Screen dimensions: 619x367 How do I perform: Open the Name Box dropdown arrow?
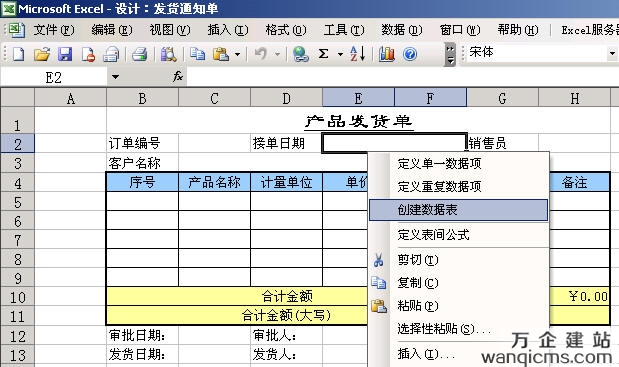[115, 77]
